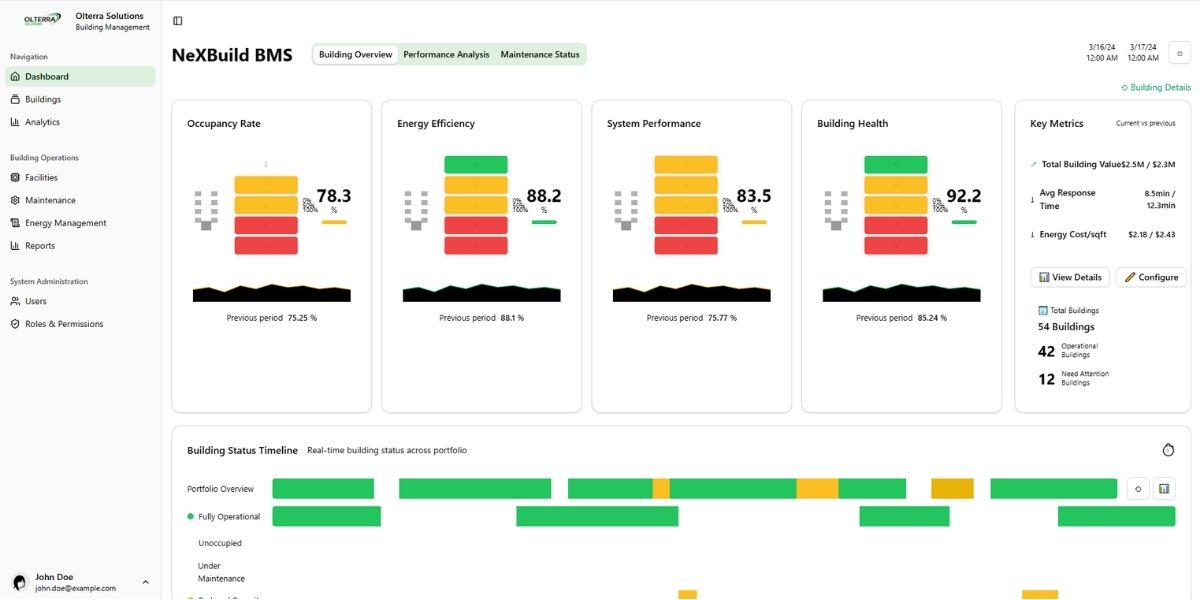Click the Configure button
Viewport: 1200px width, 600px height.
pyautogui.click(x=1153, y=277)
